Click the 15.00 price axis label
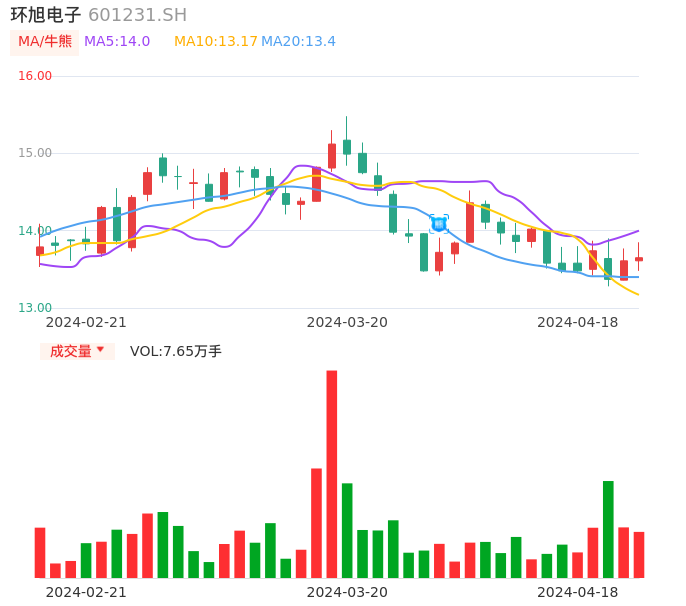Screen dimensions: 686x606 point(35,153)
